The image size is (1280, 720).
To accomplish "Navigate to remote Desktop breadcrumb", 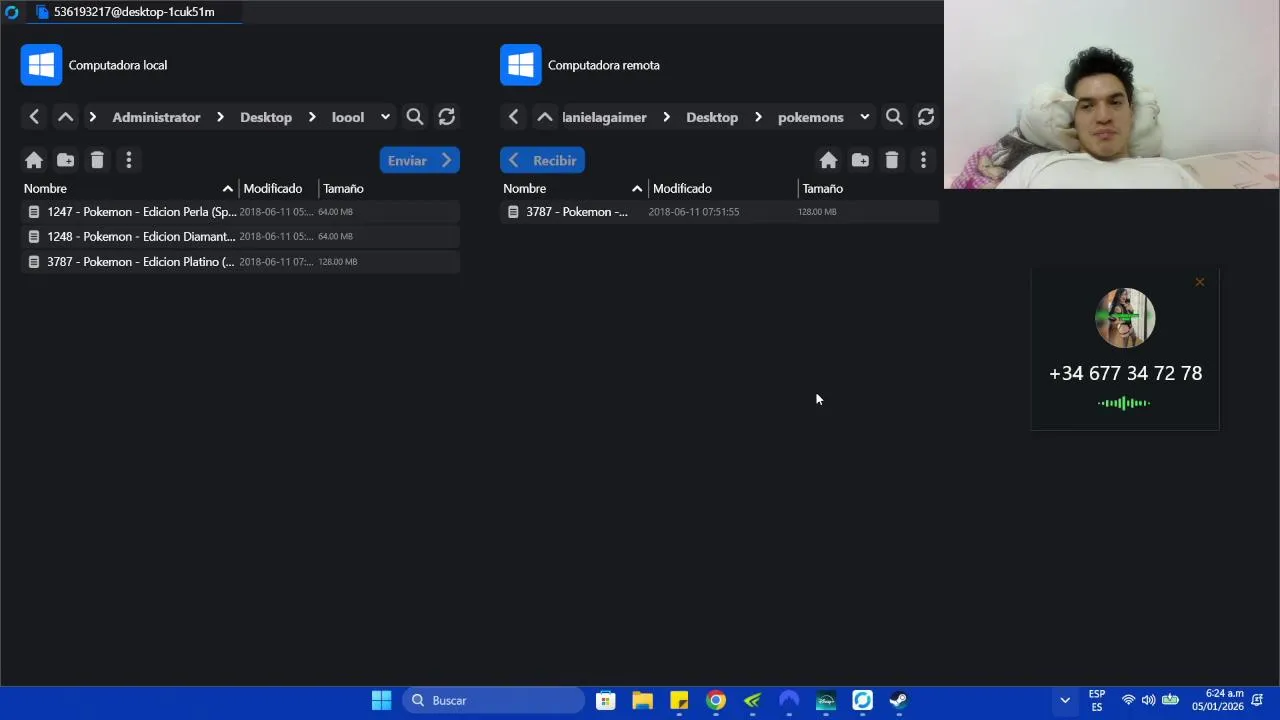I will [712, 117].
